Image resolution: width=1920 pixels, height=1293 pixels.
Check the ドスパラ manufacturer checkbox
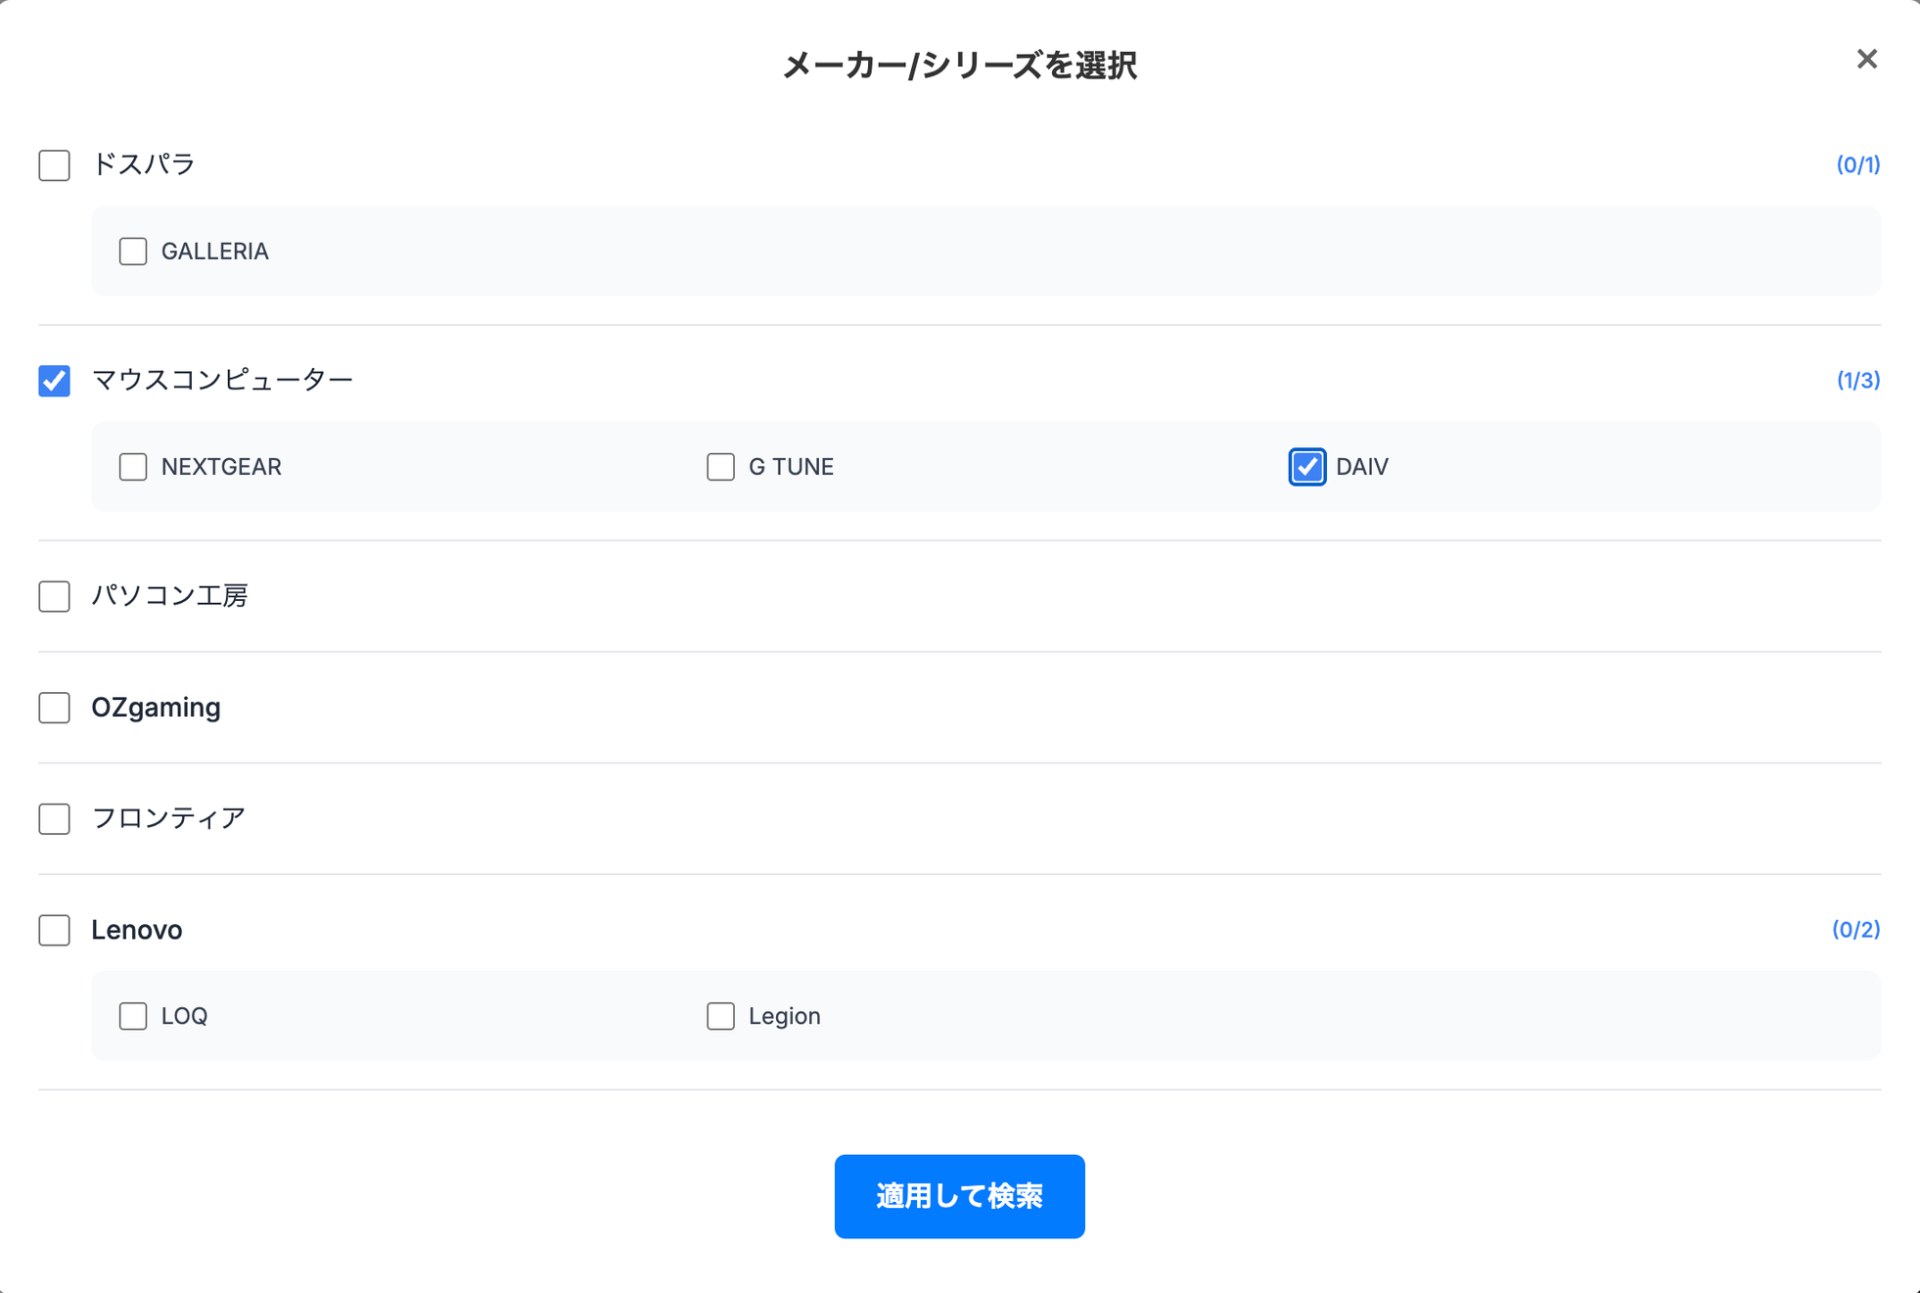click(54, 165)
